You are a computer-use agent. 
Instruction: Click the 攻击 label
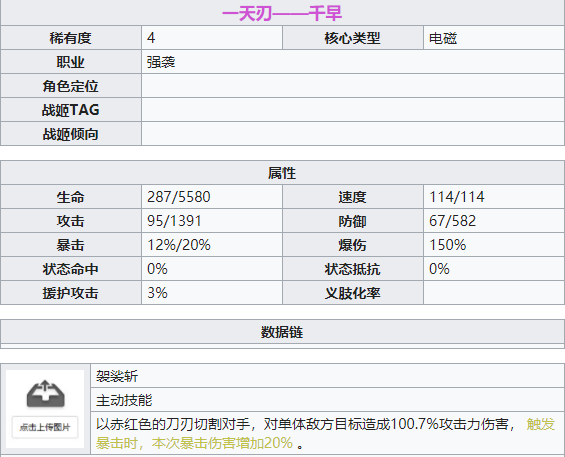[x=71, y=221]
